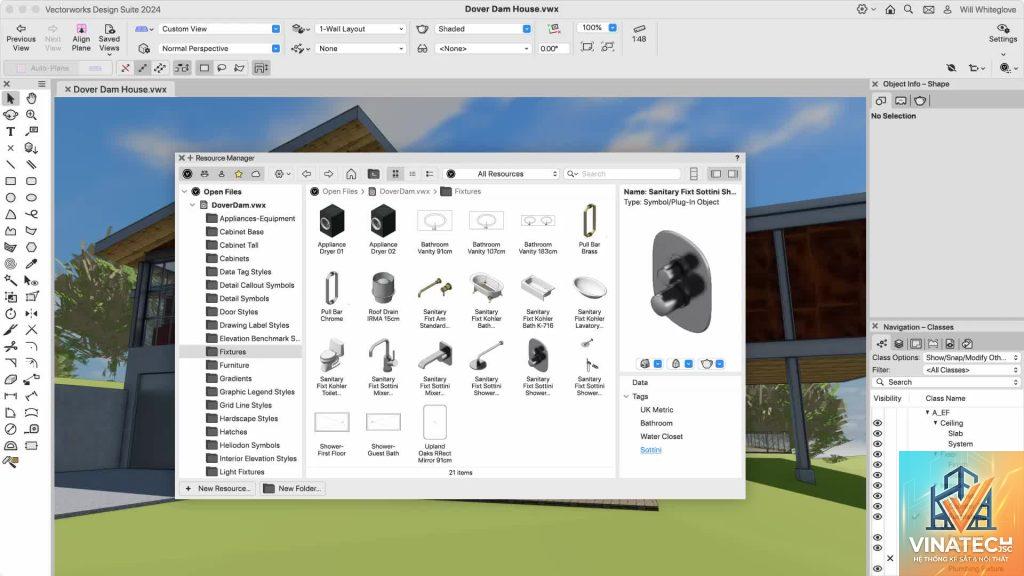Collapse the Tags section in preview
1024x576 pixels.
626,396
